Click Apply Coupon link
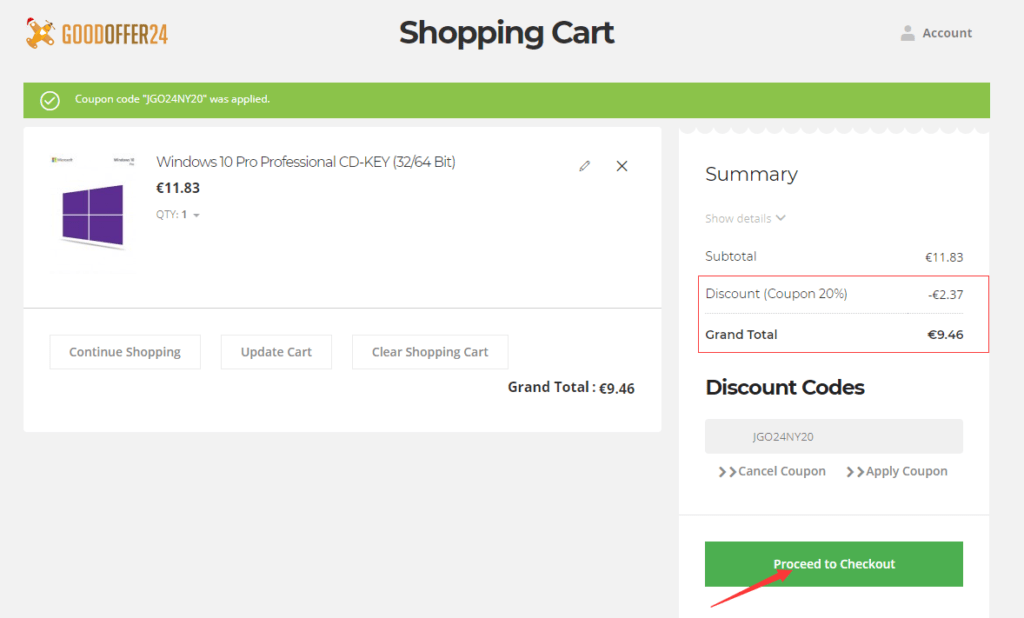 [897, 471]
